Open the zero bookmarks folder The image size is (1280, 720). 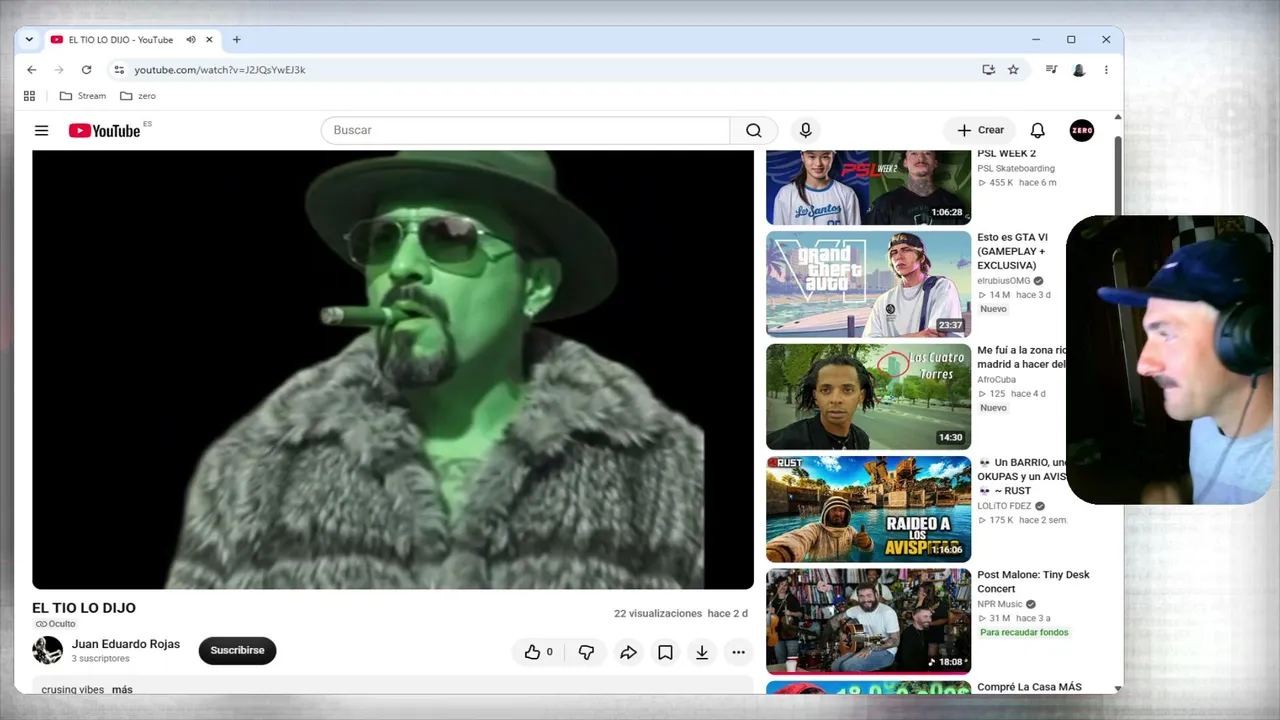click(x=138, y=96)
